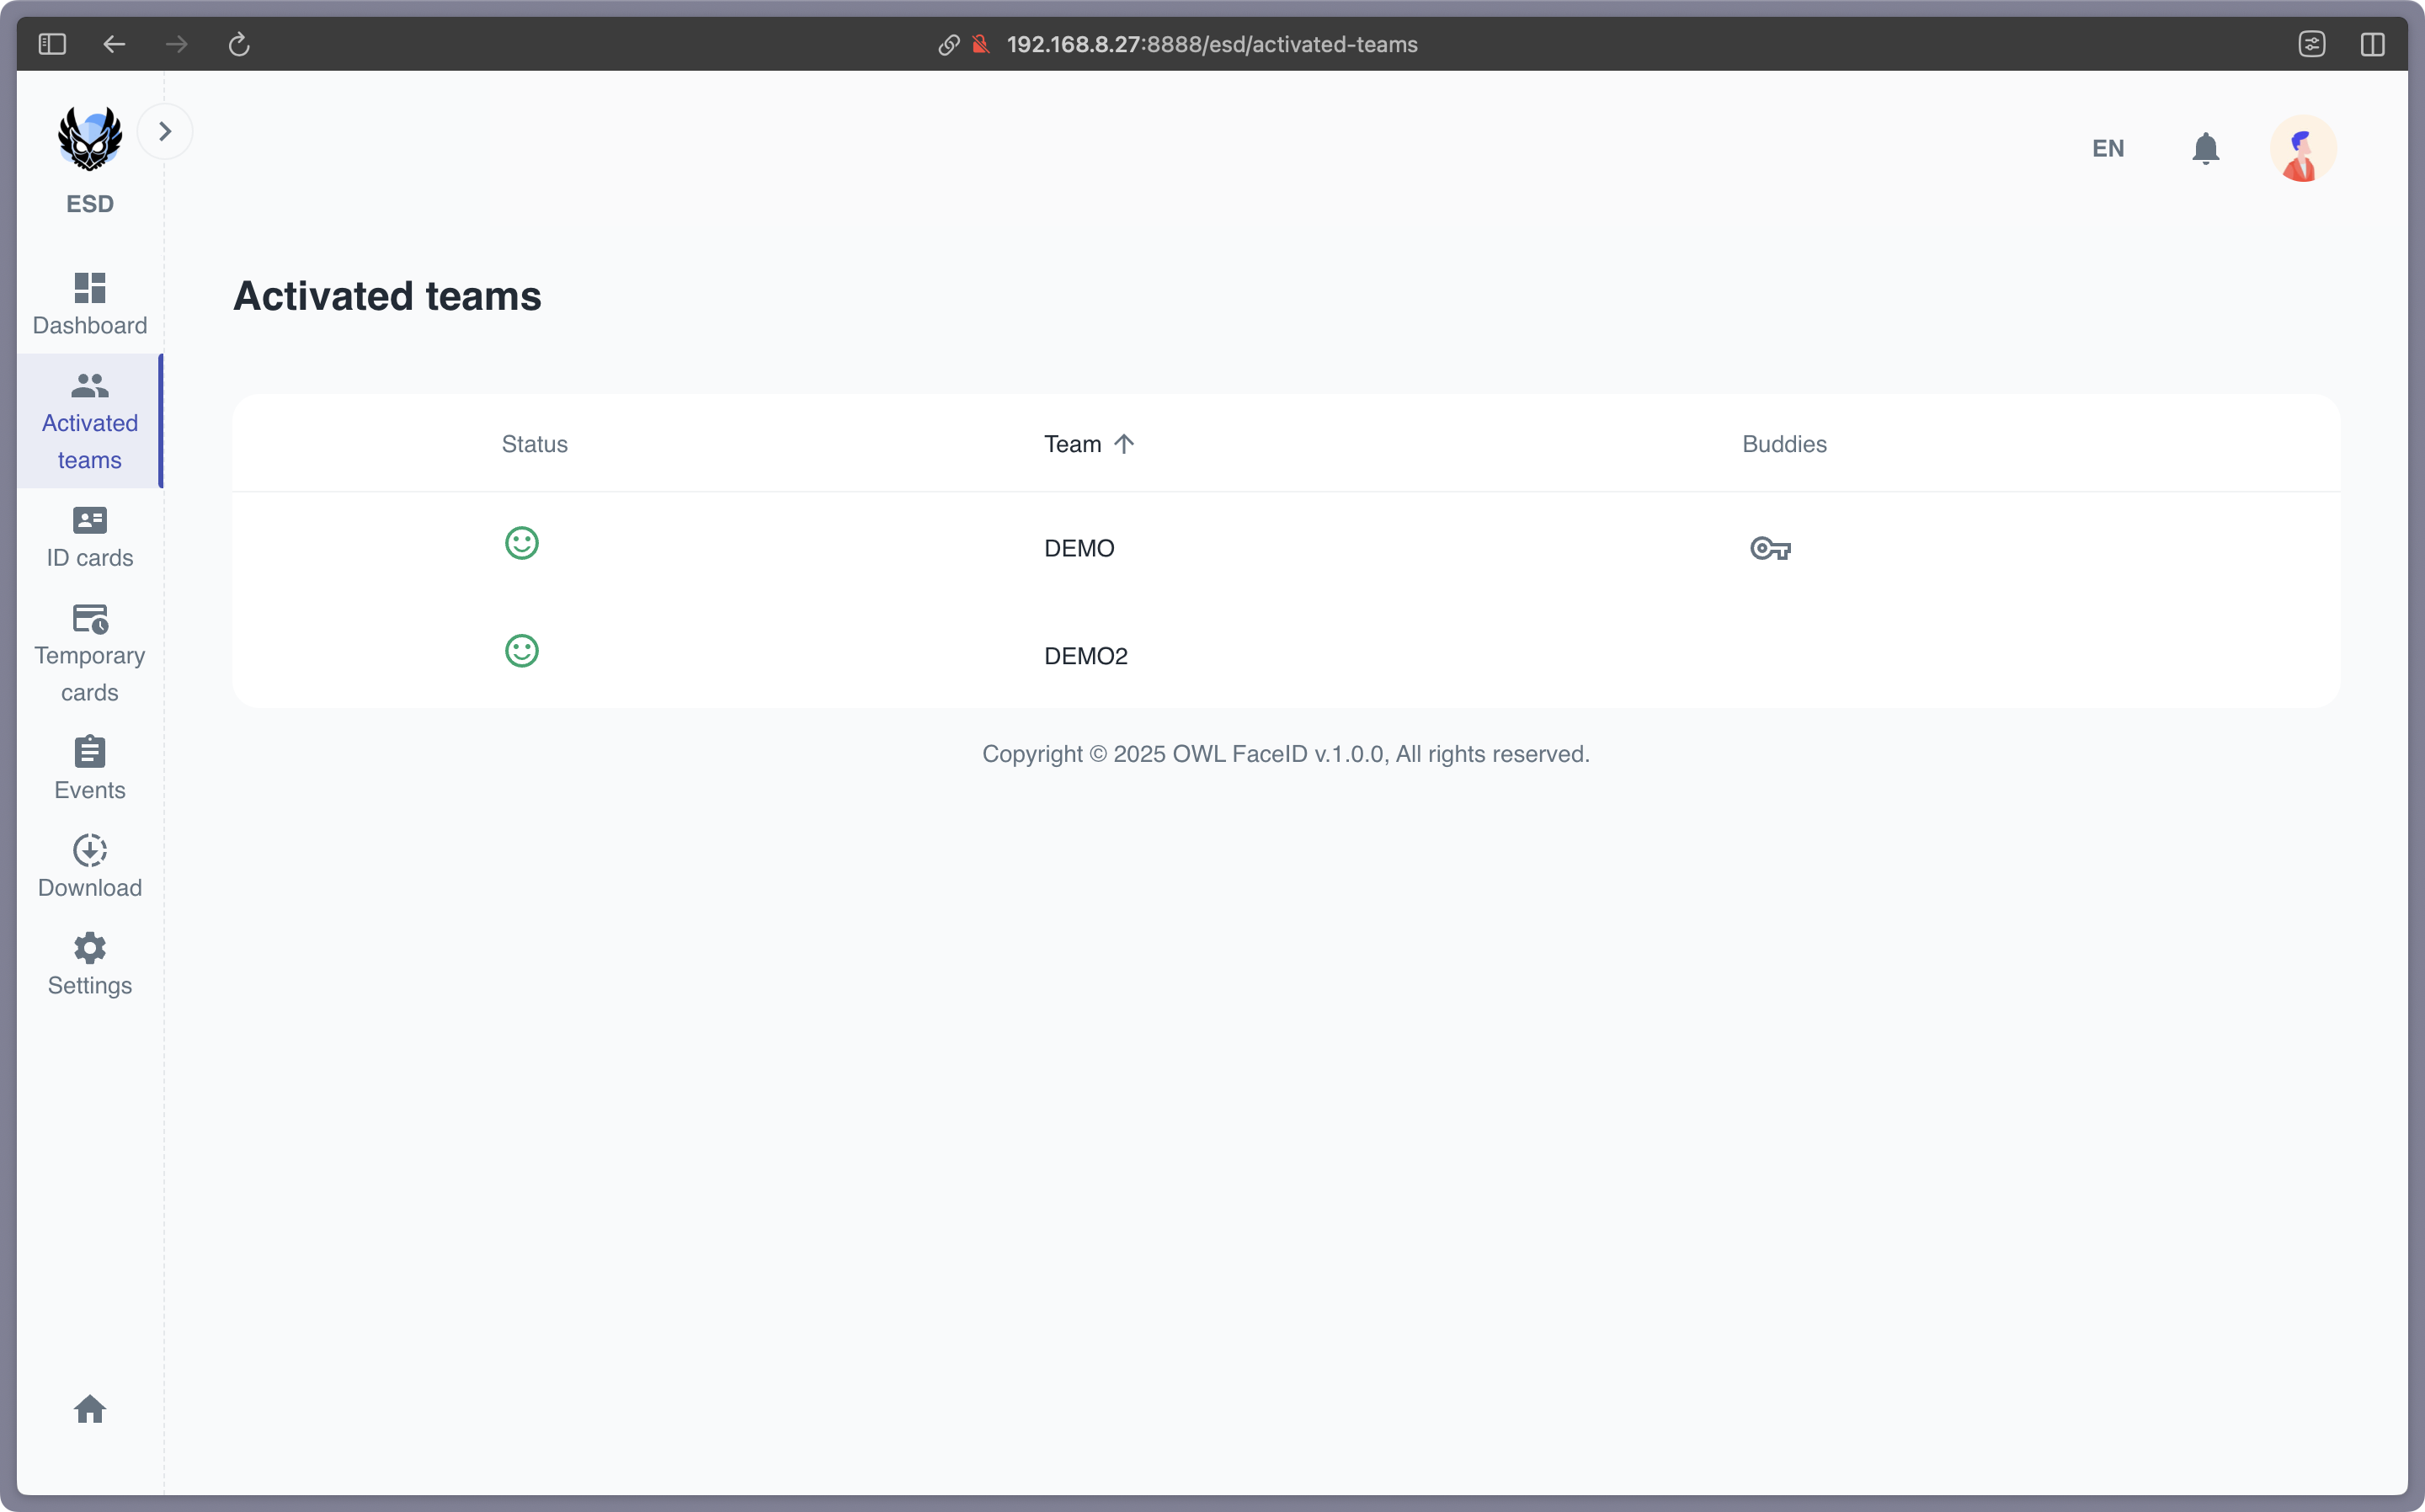Click the ESD owl logo

[x=90, y=139]
